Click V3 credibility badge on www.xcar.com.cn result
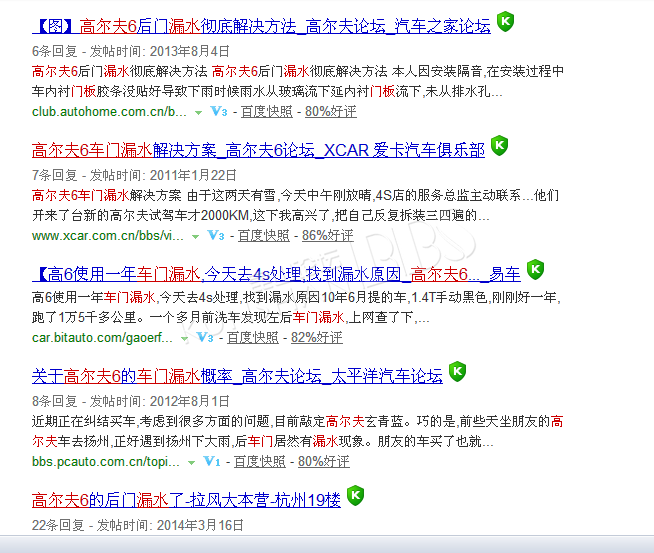The image size is (654, 553). [216, 235]
